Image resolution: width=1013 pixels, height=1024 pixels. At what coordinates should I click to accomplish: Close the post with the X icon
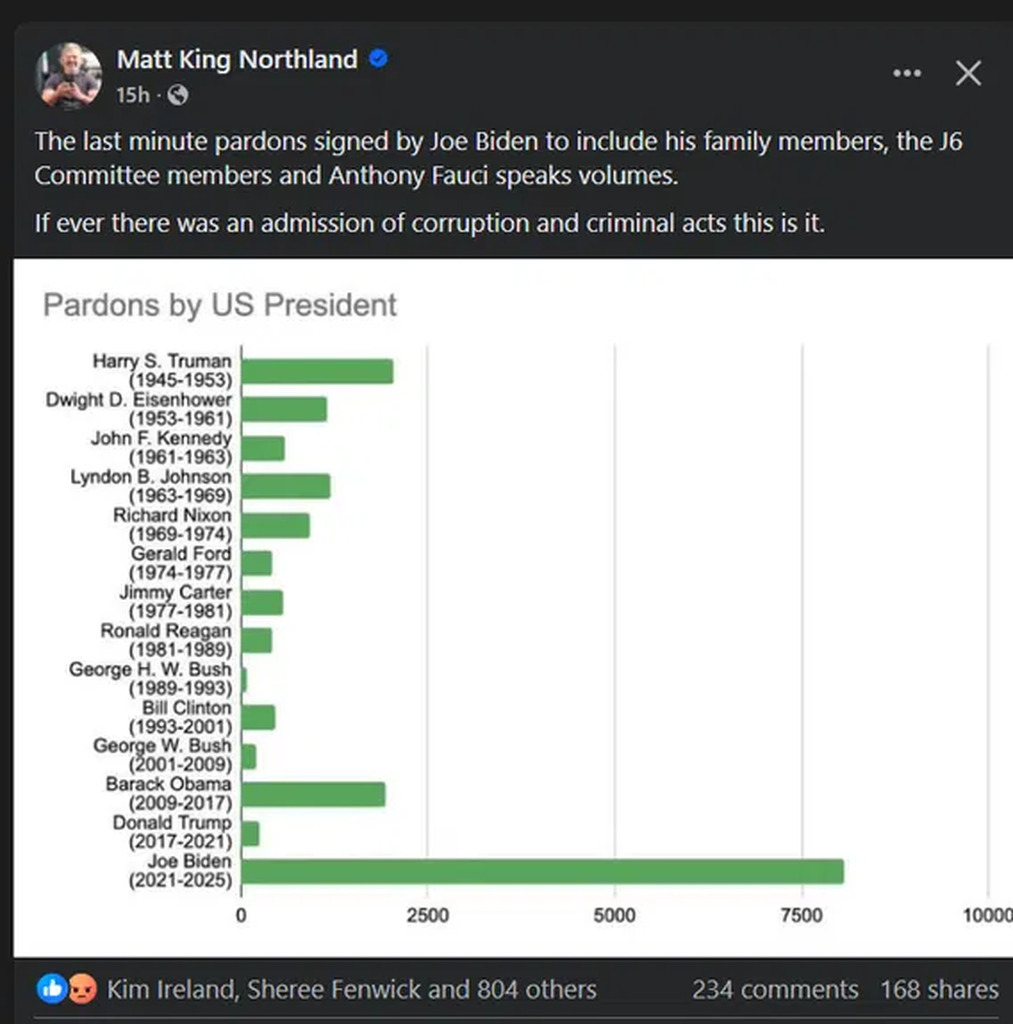(968, 73)
